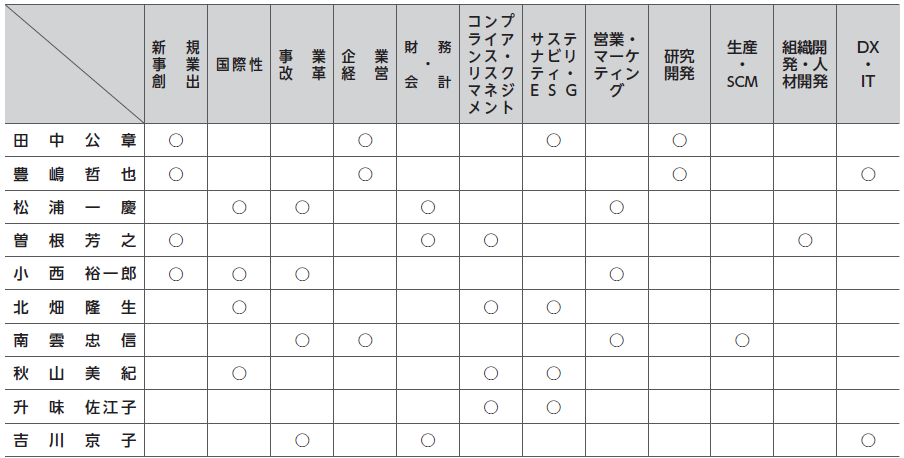Click the name 升味佐江子
Image resolution: width=904 pixels, height=458 pixels.
coord(74,408)
